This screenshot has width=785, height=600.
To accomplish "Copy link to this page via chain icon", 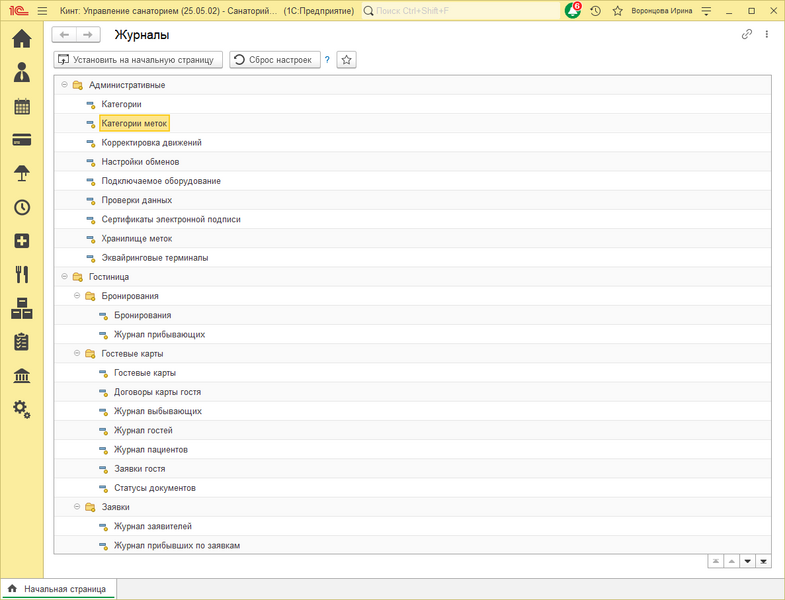I will [x=746, y=34].
